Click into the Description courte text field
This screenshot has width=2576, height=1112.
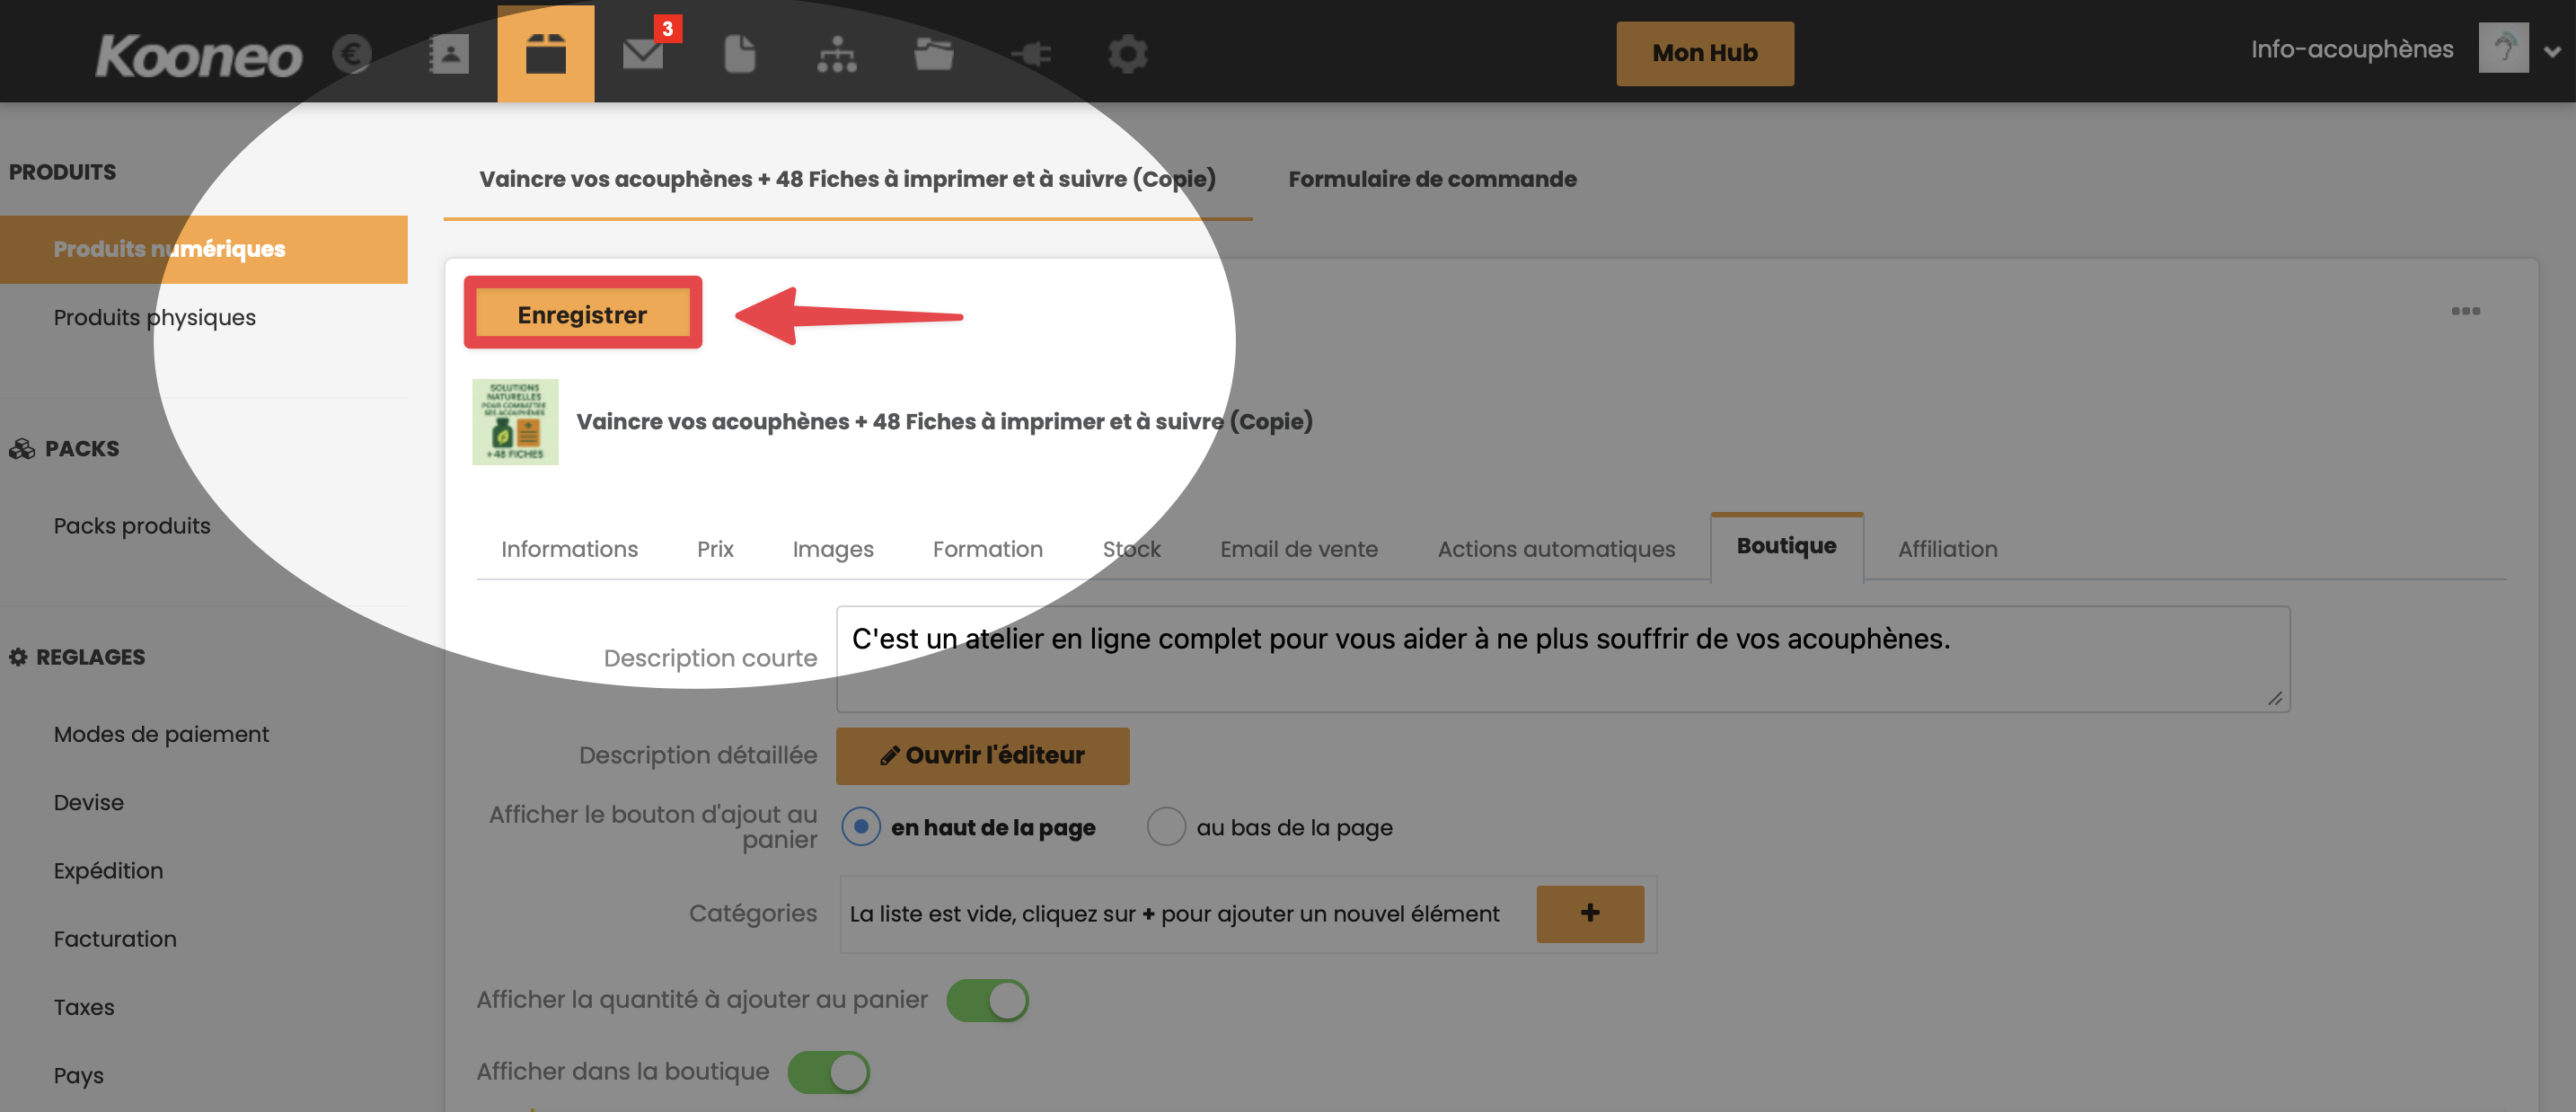tap(1562, 658)
